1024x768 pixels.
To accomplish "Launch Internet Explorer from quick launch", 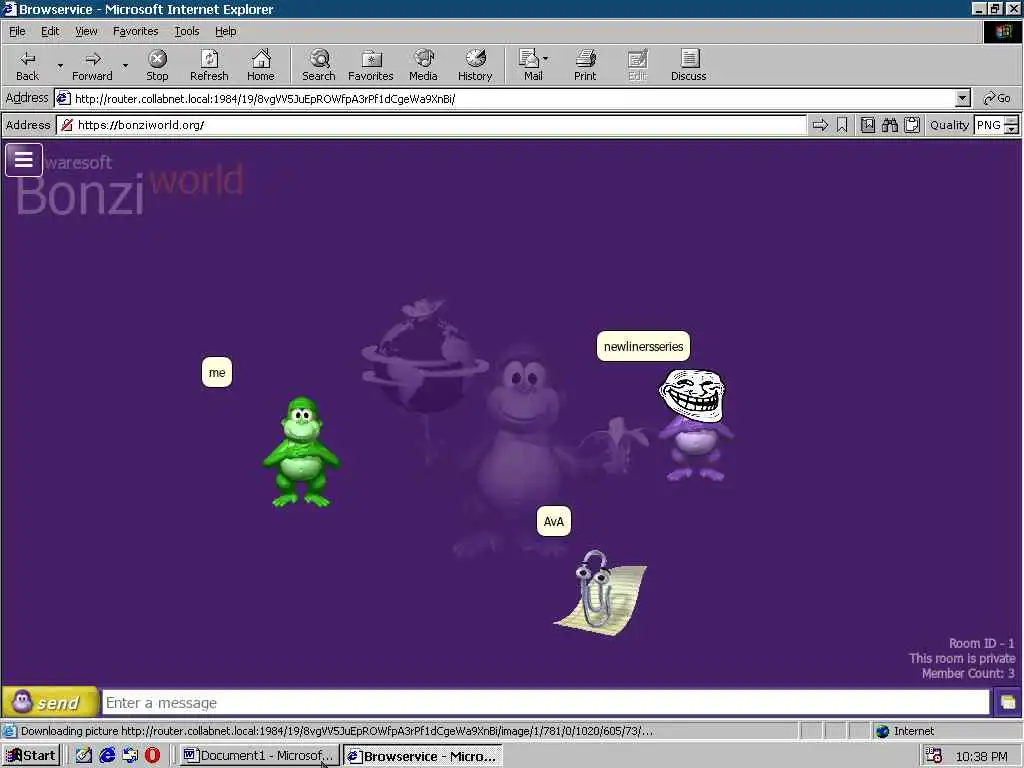I will (x=107, y=756).
